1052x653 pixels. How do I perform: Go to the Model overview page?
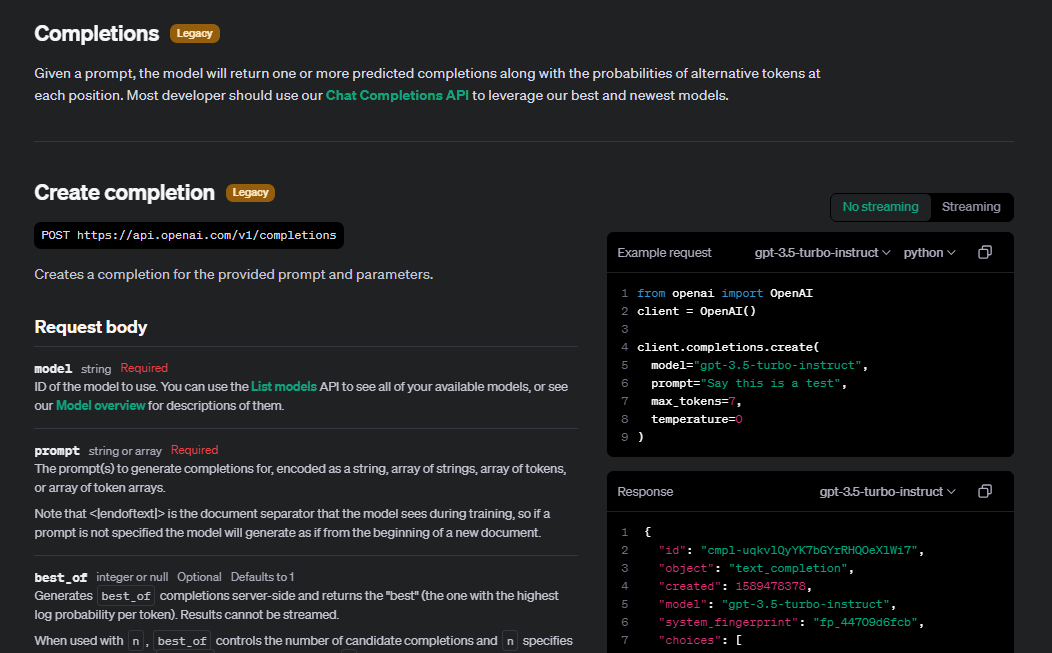pos(101,406)
